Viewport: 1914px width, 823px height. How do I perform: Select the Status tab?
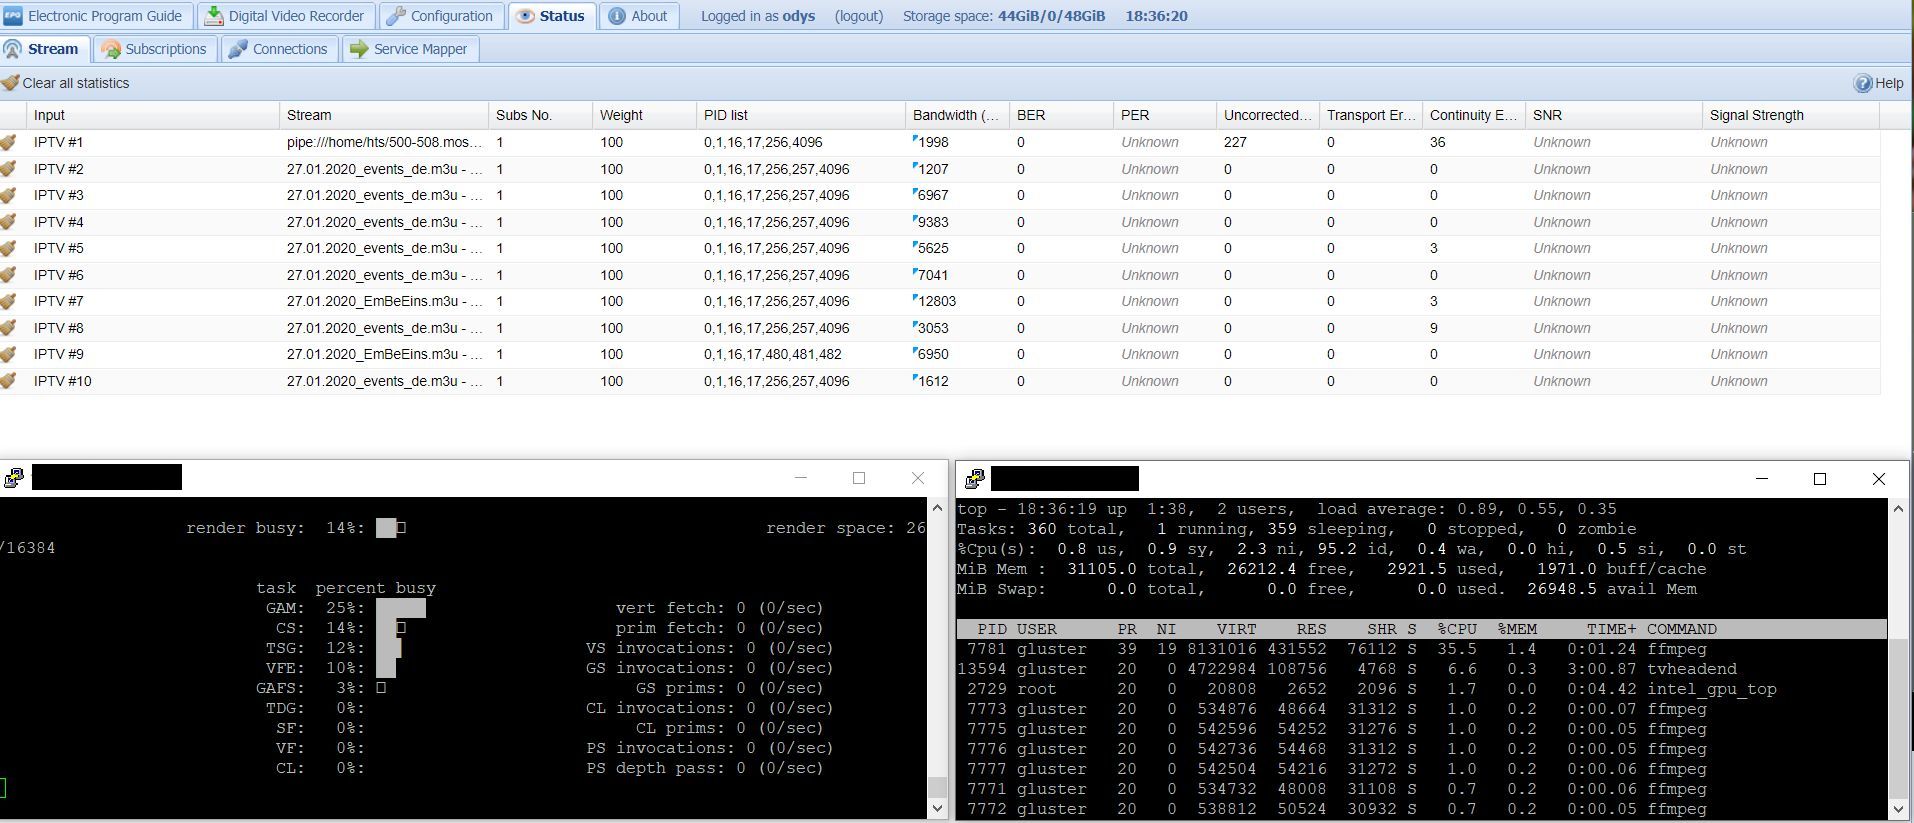click(x=552, y=16)
